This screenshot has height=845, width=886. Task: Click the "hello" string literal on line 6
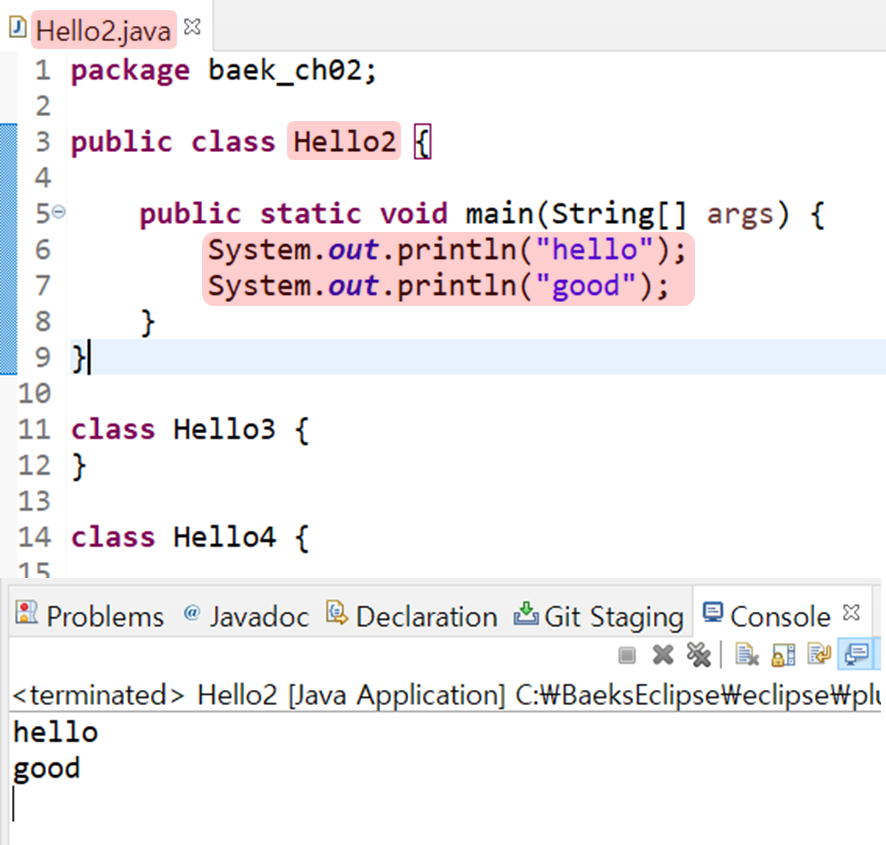coord(594,249)
